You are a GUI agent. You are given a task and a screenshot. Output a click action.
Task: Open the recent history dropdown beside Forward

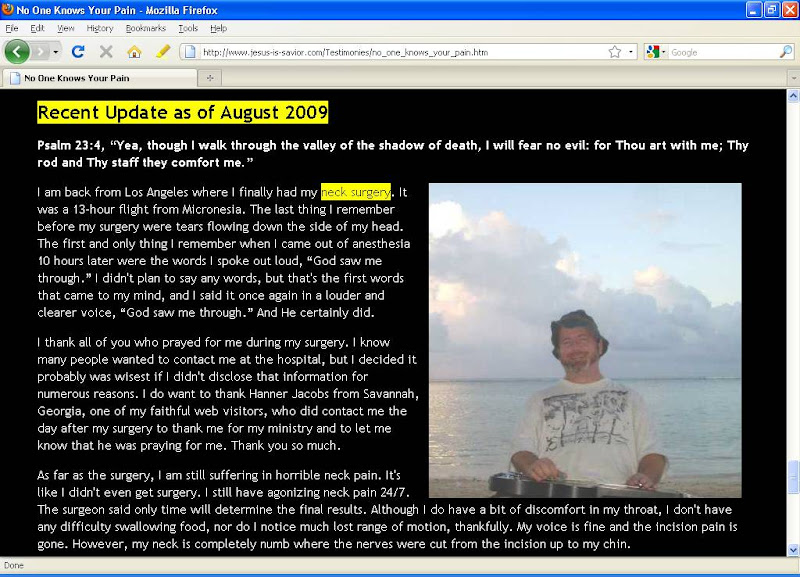55,52
